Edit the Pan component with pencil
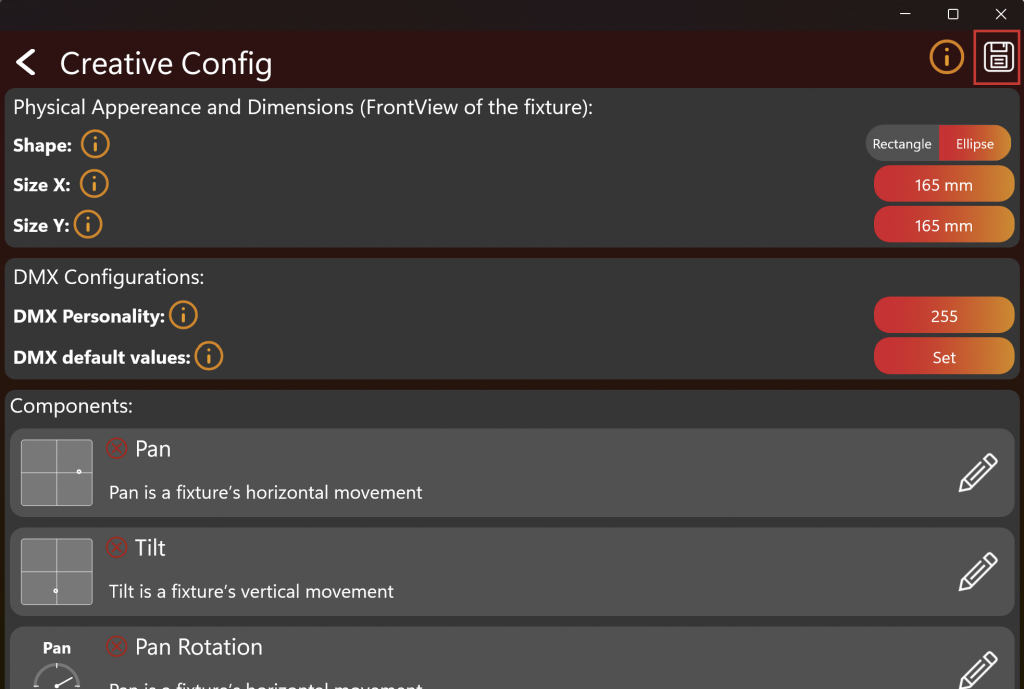1024x689 pixels. (978, 472)
